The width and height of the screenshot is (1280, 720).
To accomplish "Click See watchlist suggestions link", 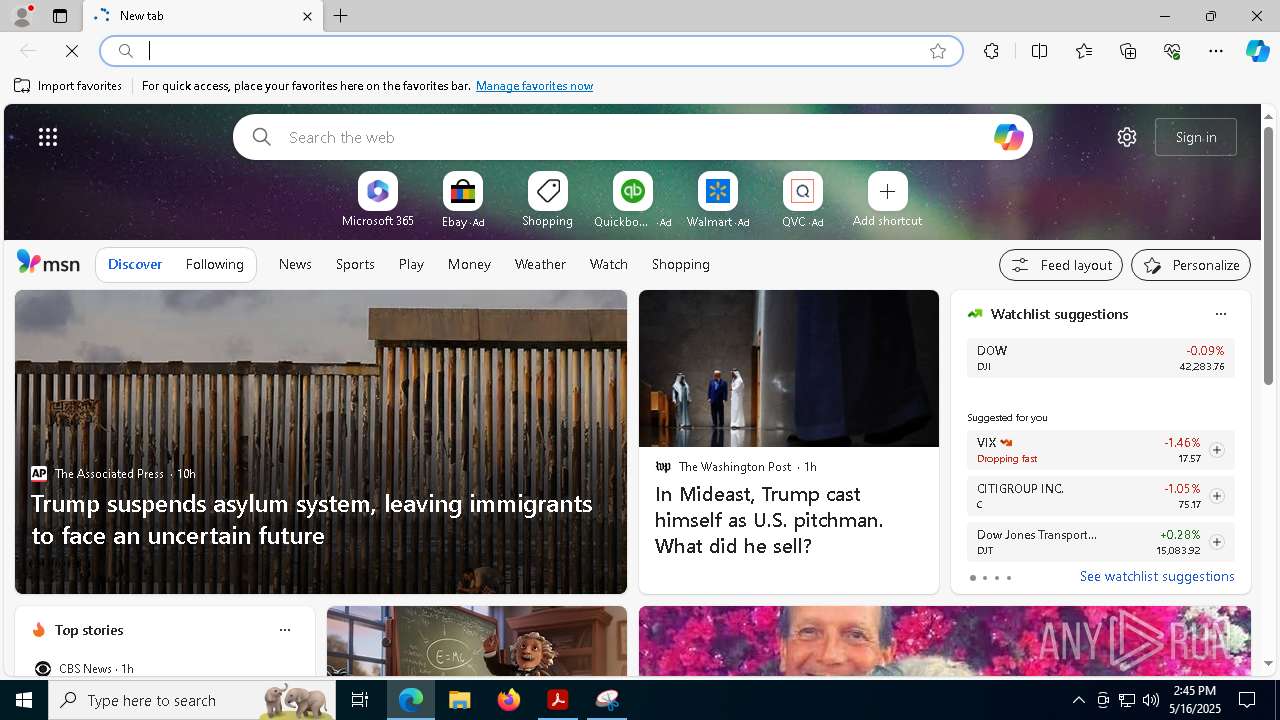I will point(1157,576).
